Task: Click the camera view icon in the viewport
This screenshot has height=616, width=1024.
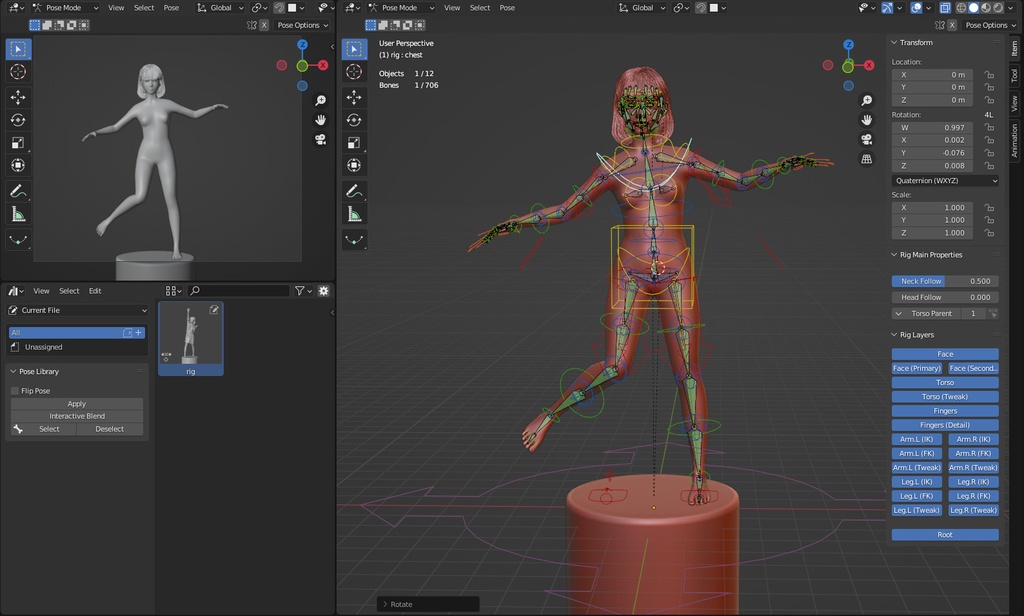Action: coord(866,141)
